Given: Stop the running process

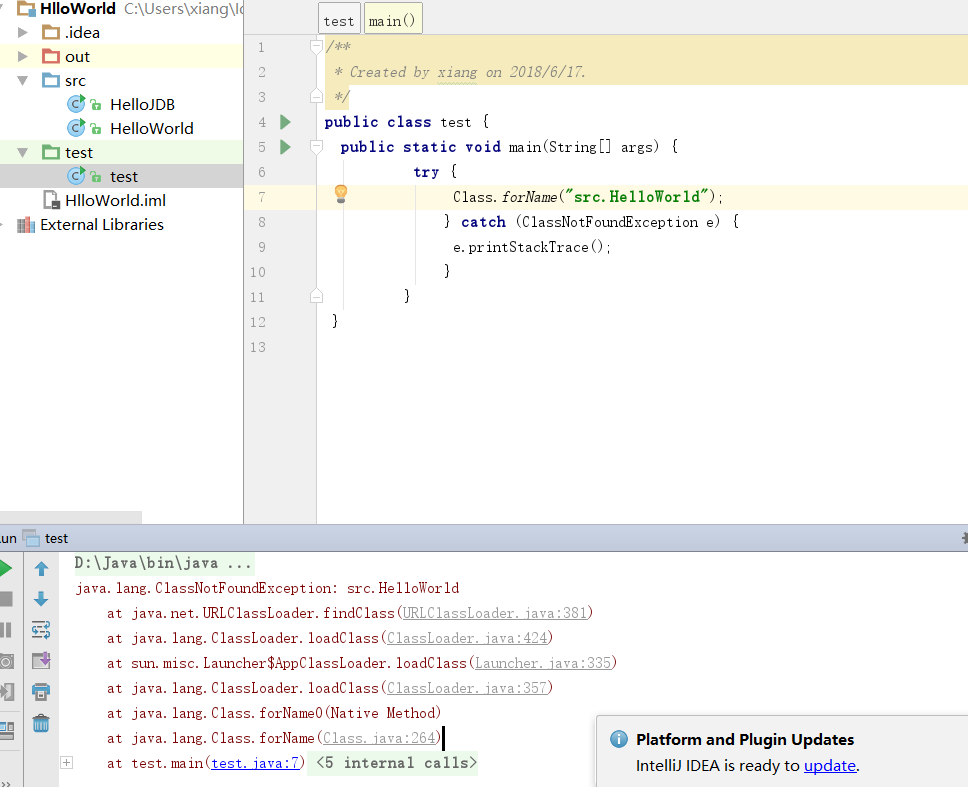Looking at the screenshot, I should point(6,599).
